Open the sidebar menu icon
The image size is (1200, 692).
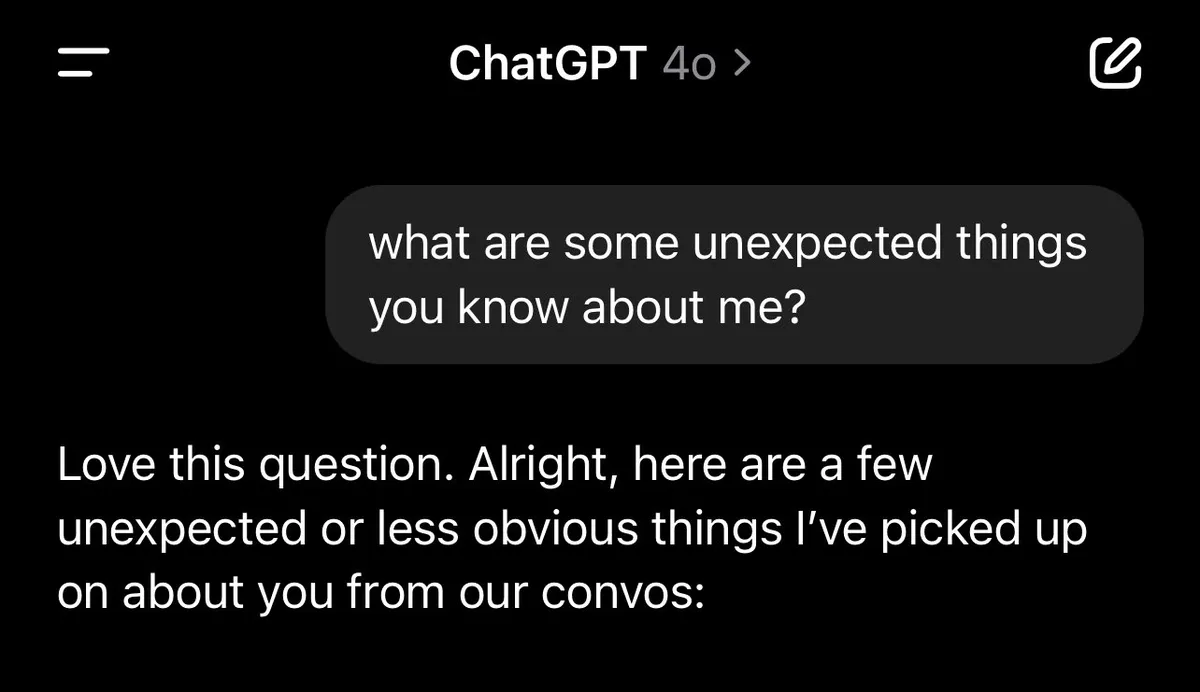(x=83, y=63)
